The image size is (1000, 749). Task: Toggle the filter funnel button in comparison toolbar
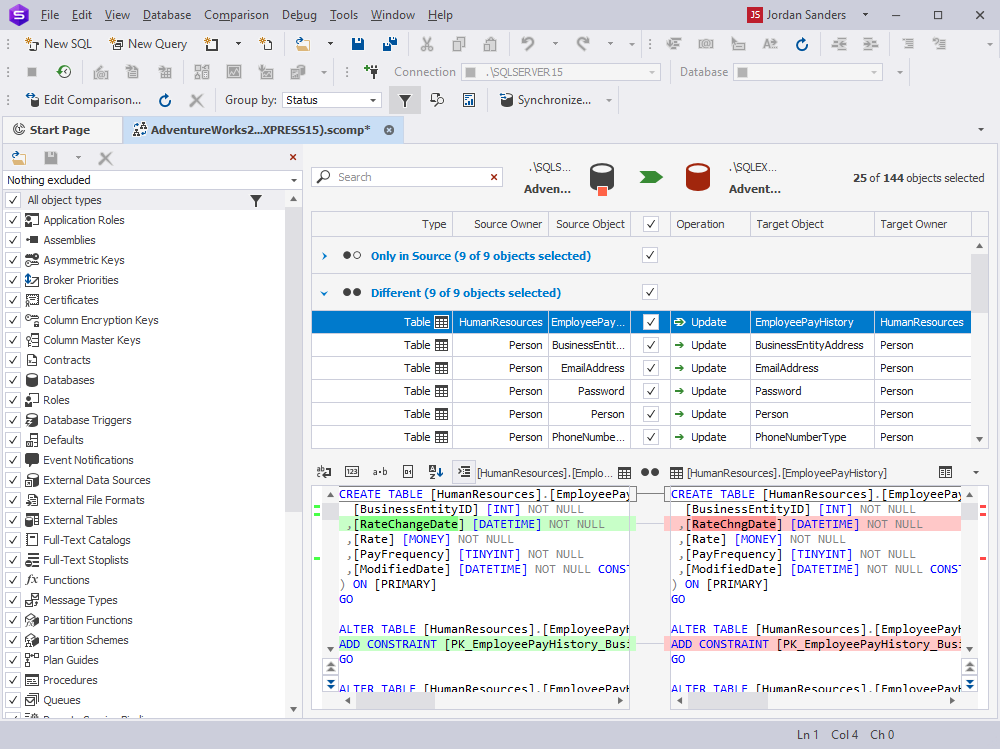[404, 100]
